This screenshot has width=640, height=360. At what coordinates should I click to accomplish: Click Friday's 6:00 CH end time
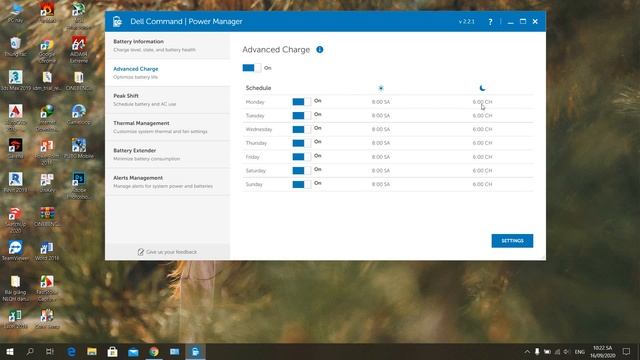[x=482, y=157]
